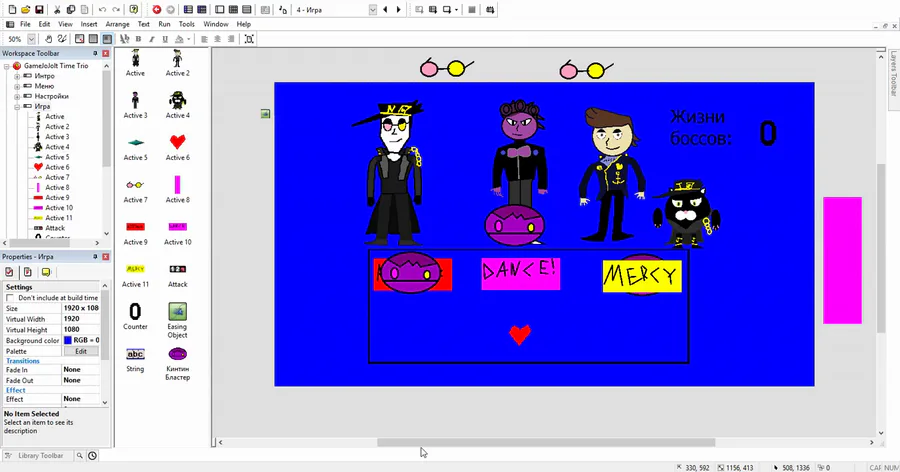Select Кинтин Бластер object in object list
This screenshot has height=472, width=900.
coord(177,363)
